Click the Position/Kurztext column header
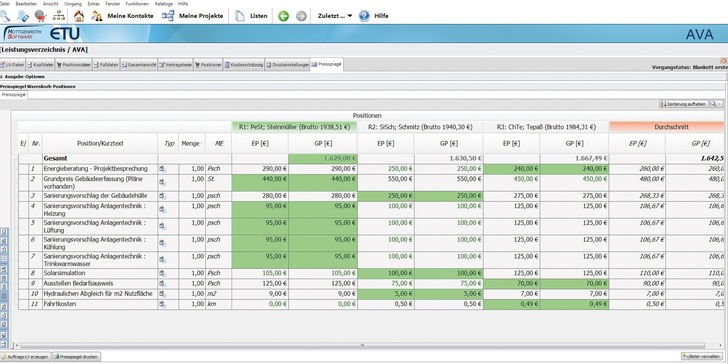The width and height of the screenshot is (728, 364). [x=100, y=144]
